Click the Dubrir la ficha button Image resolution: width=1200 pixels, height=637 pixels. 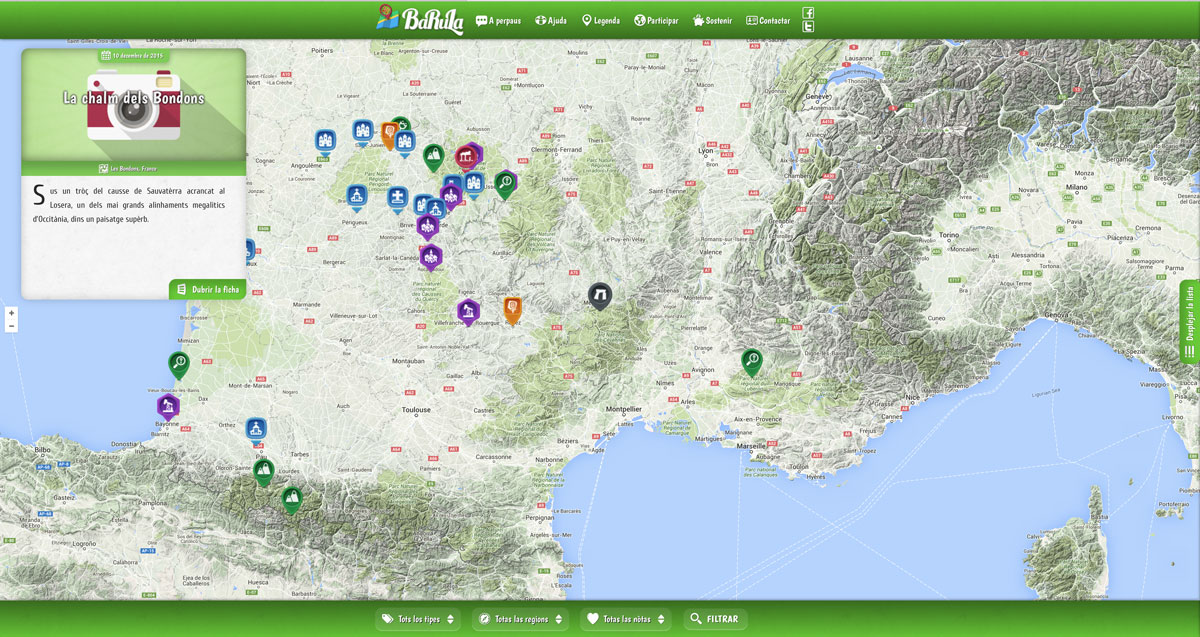tap(208, 289)
